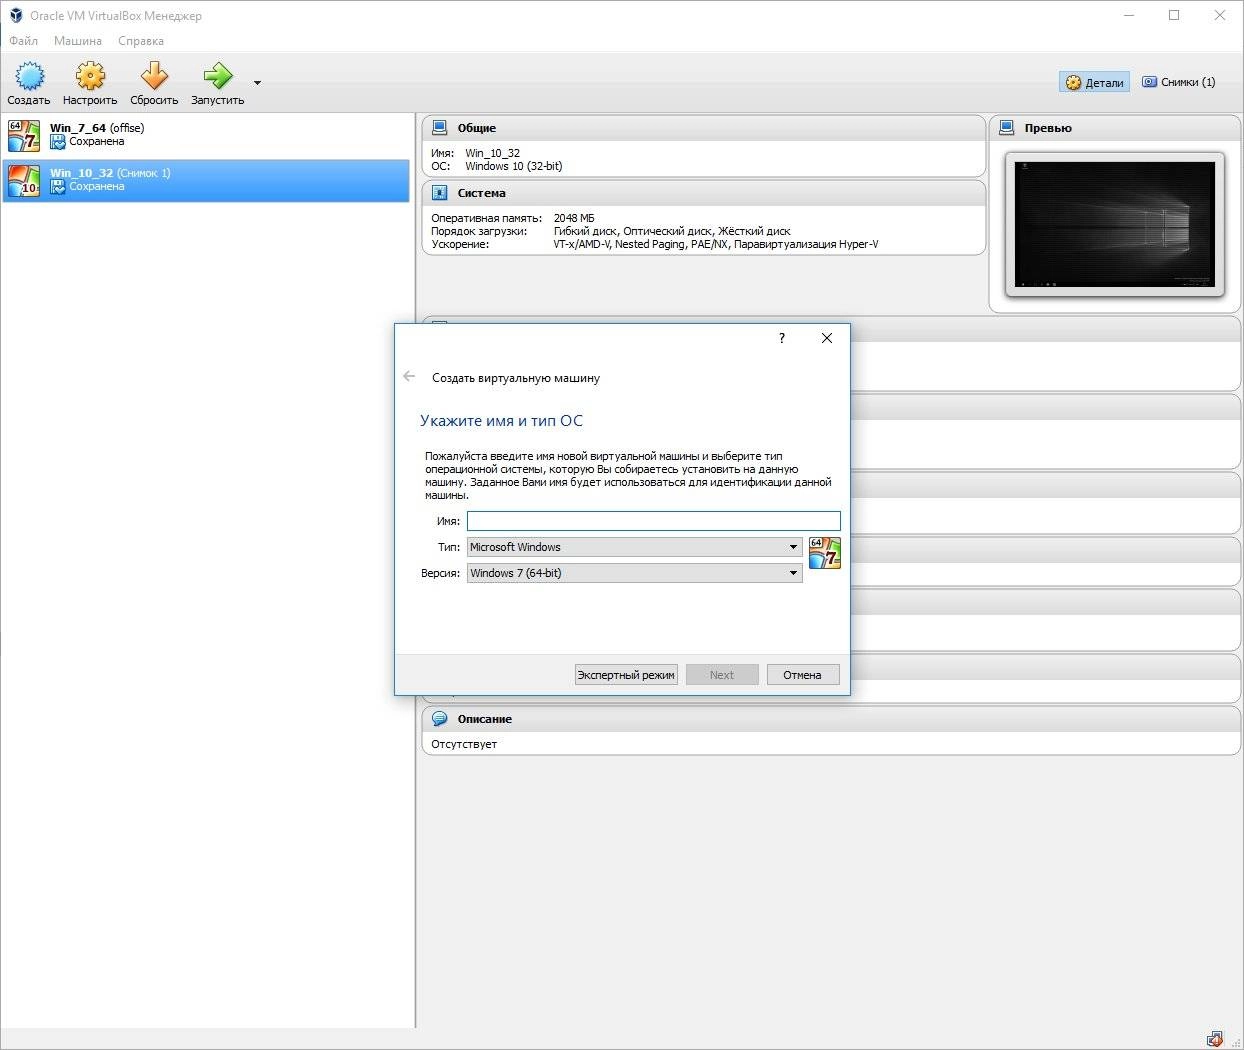Expand the dropdown arrow next to Запустить

coord(257,83)
